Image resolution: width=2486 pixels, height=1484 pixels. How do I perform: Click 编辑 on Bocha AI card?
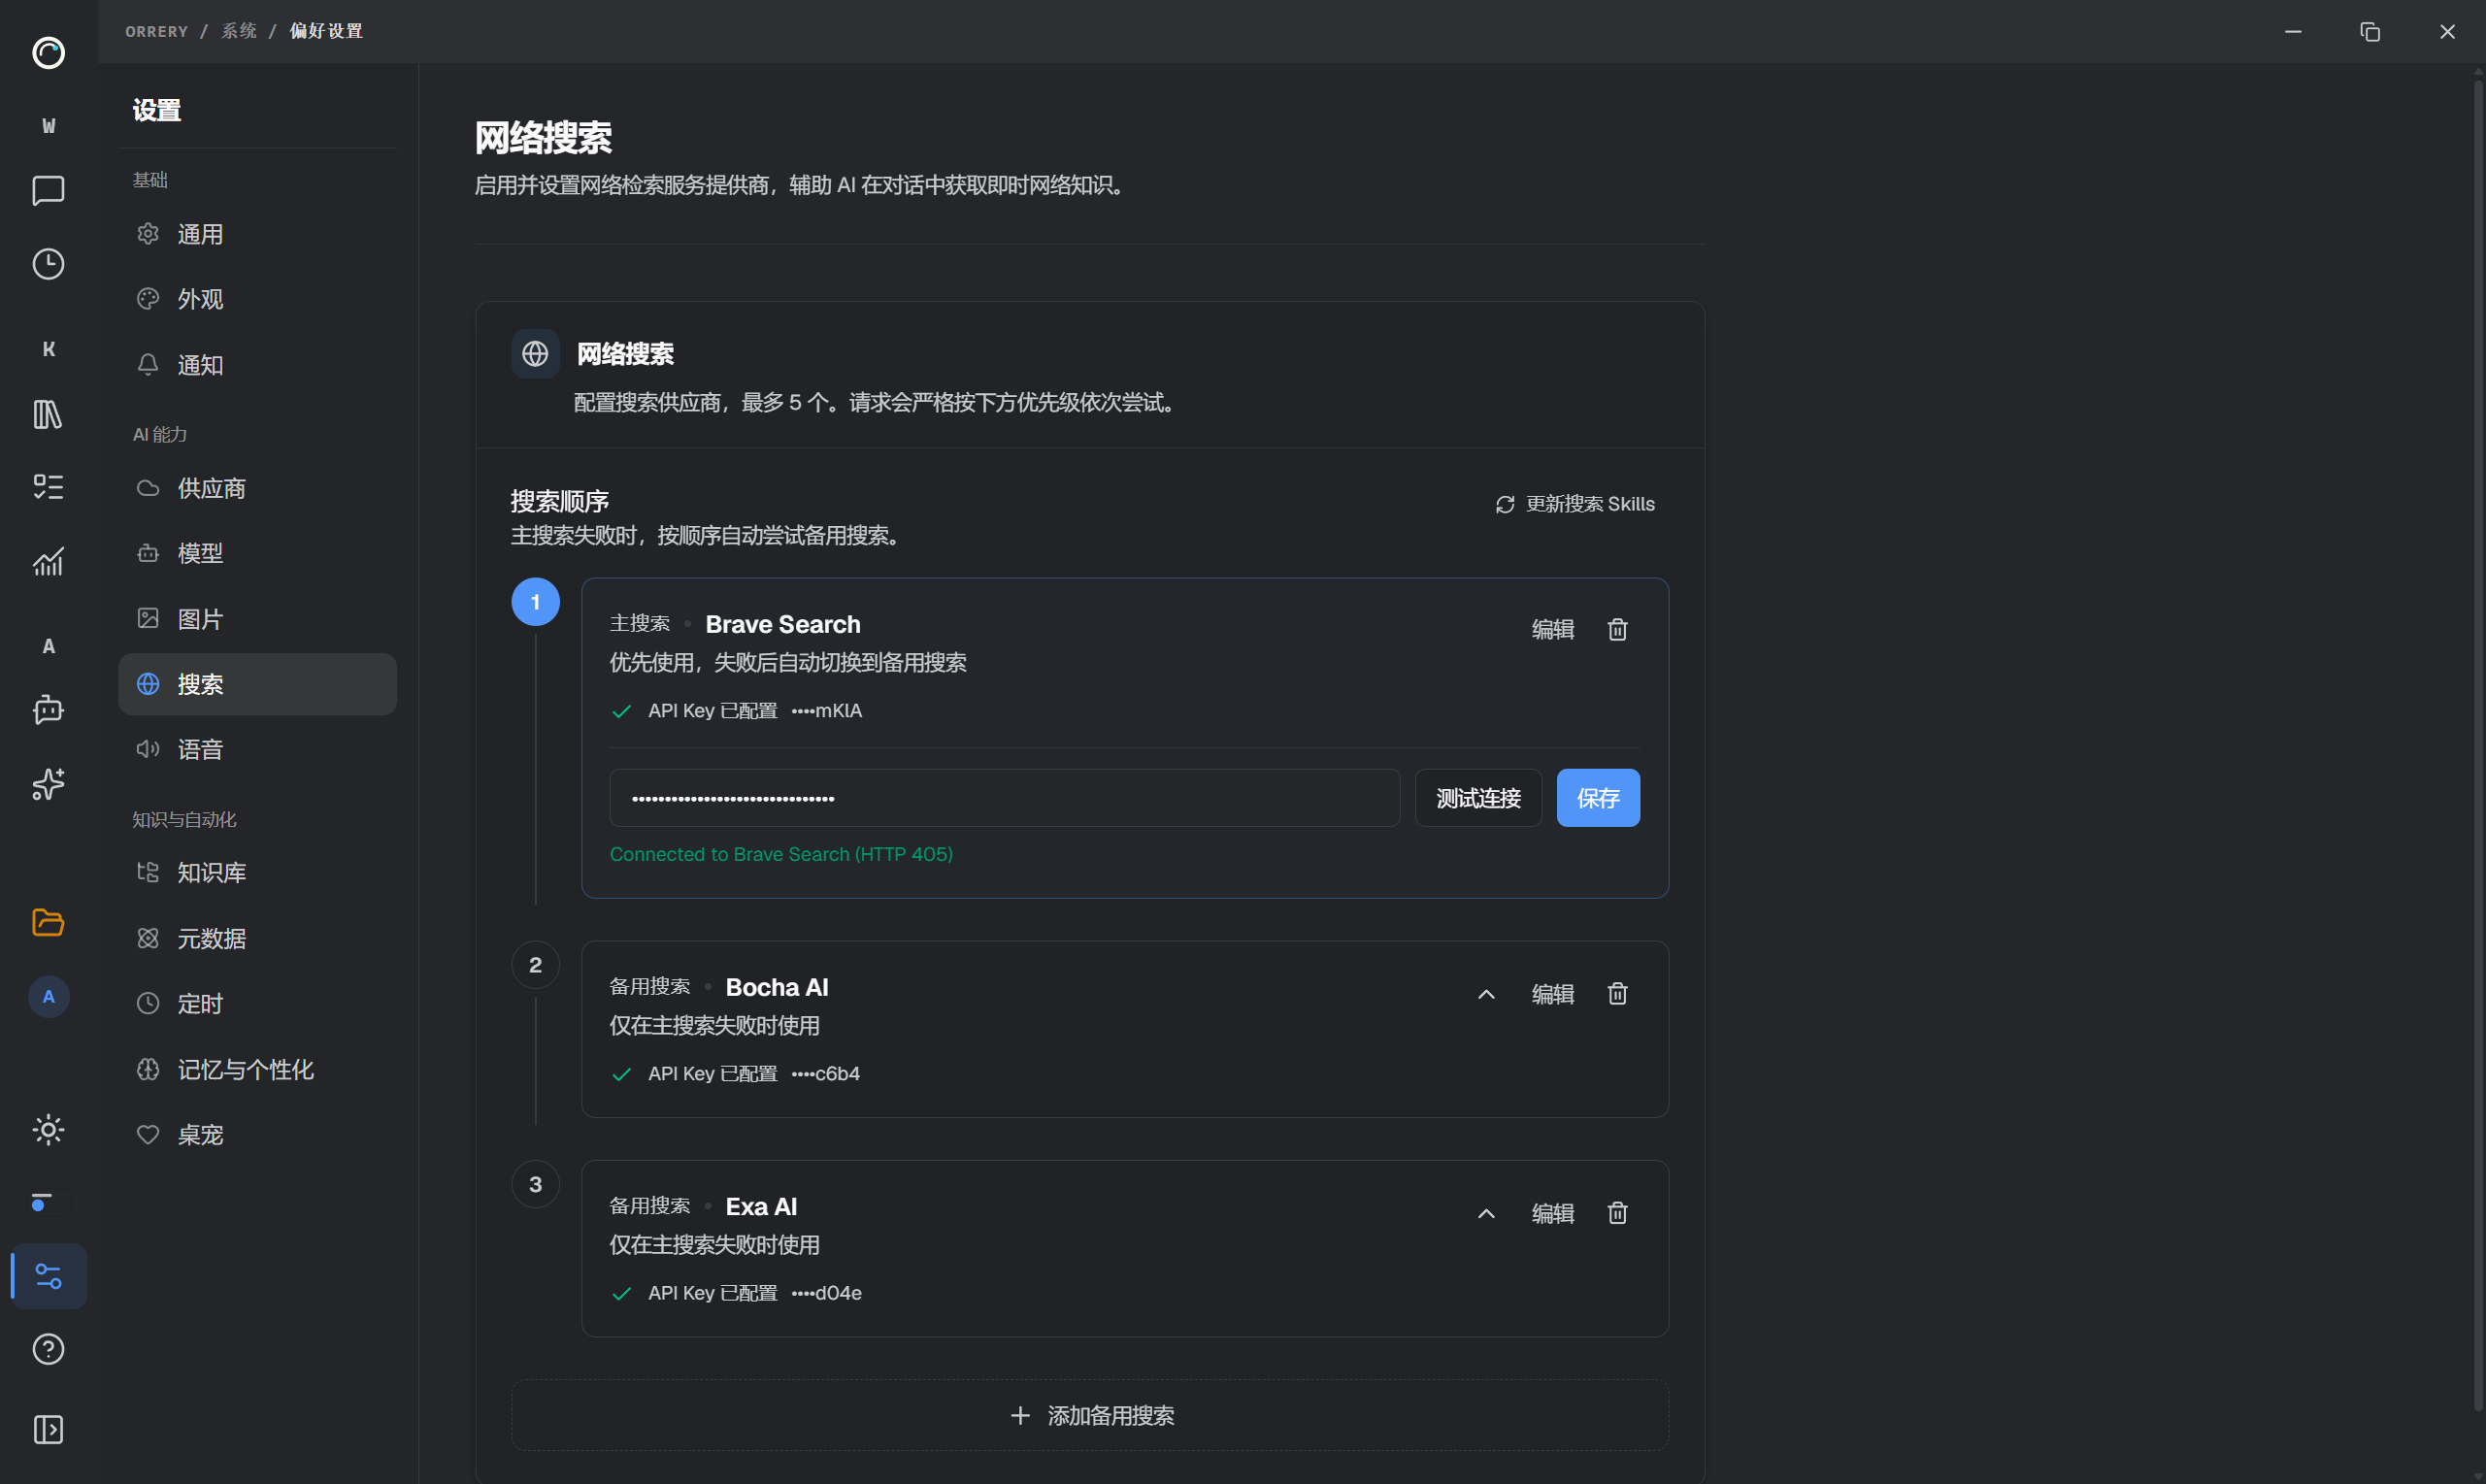tap(1552, 994)
